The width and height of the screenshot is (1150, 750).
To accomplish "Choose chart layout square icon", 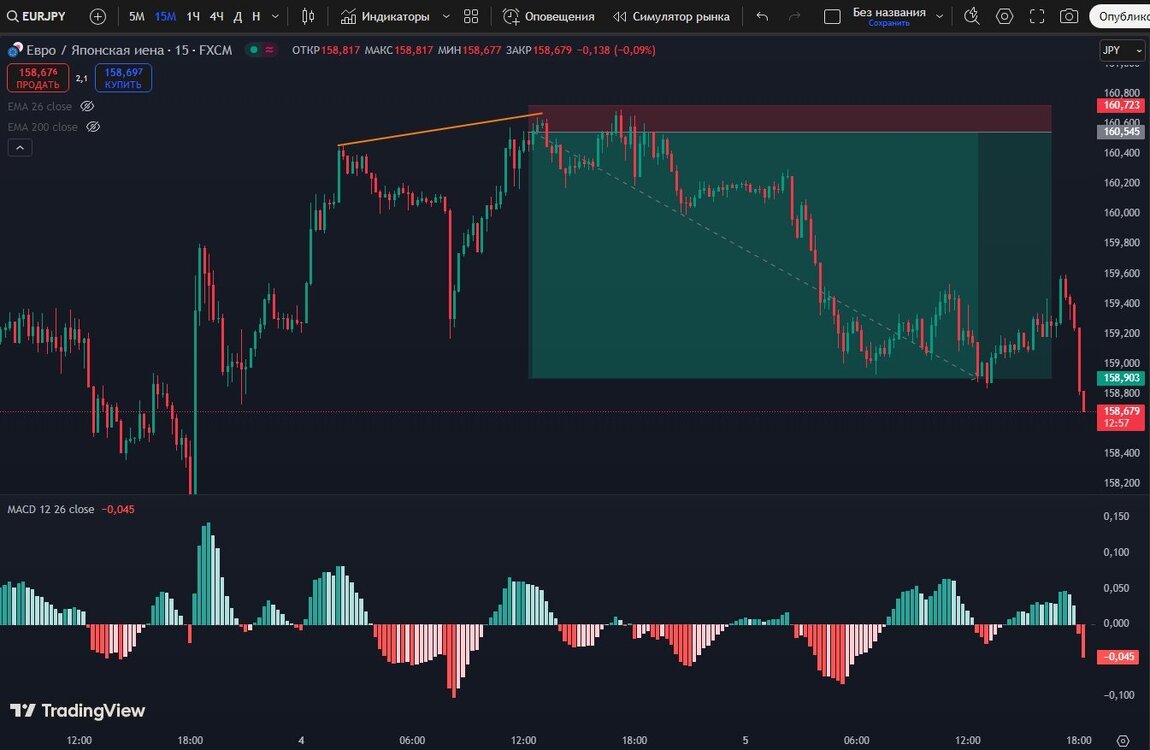I will click(x=832, y=16).
